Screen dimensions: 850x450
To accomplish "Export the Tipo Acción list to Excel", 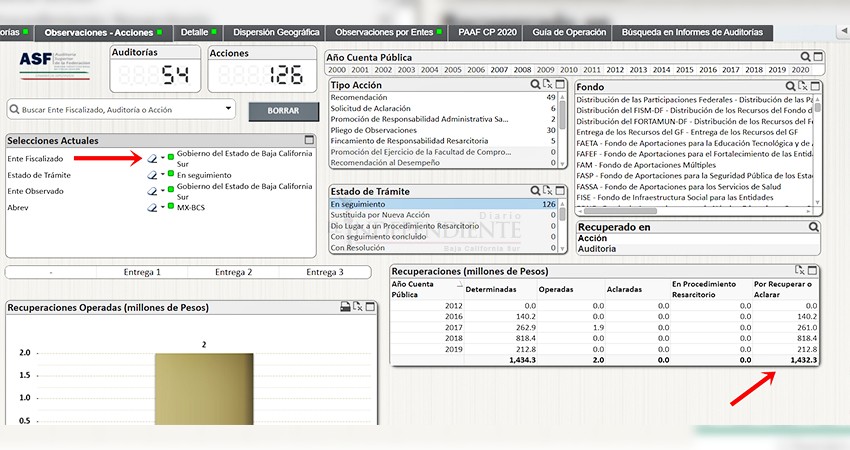I will [x=548, y=86].
